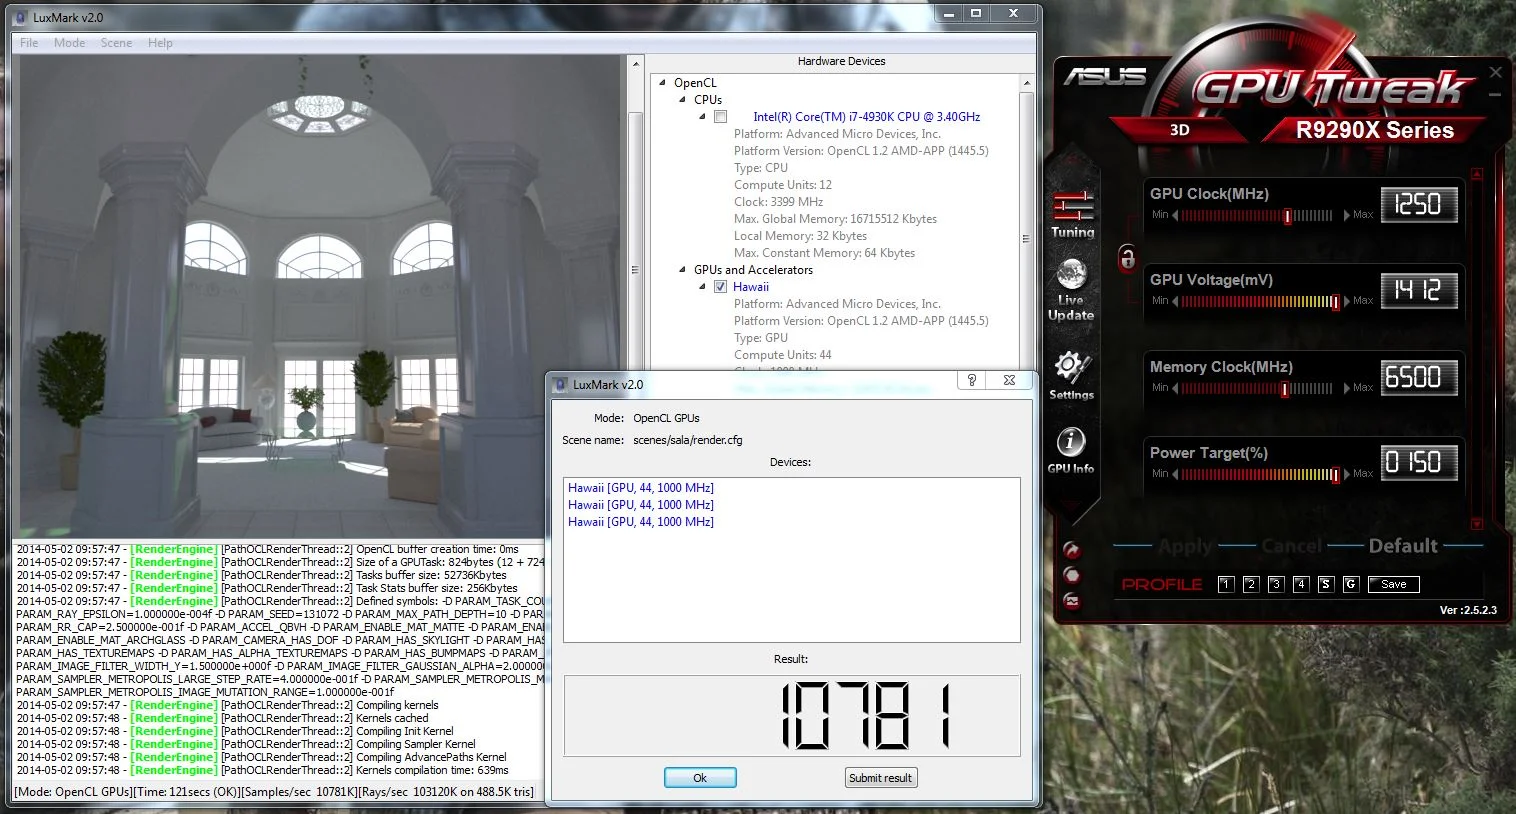Open Live Update in GPU Tweak
Screen dimensions: 1516x814
(1071, 290)
